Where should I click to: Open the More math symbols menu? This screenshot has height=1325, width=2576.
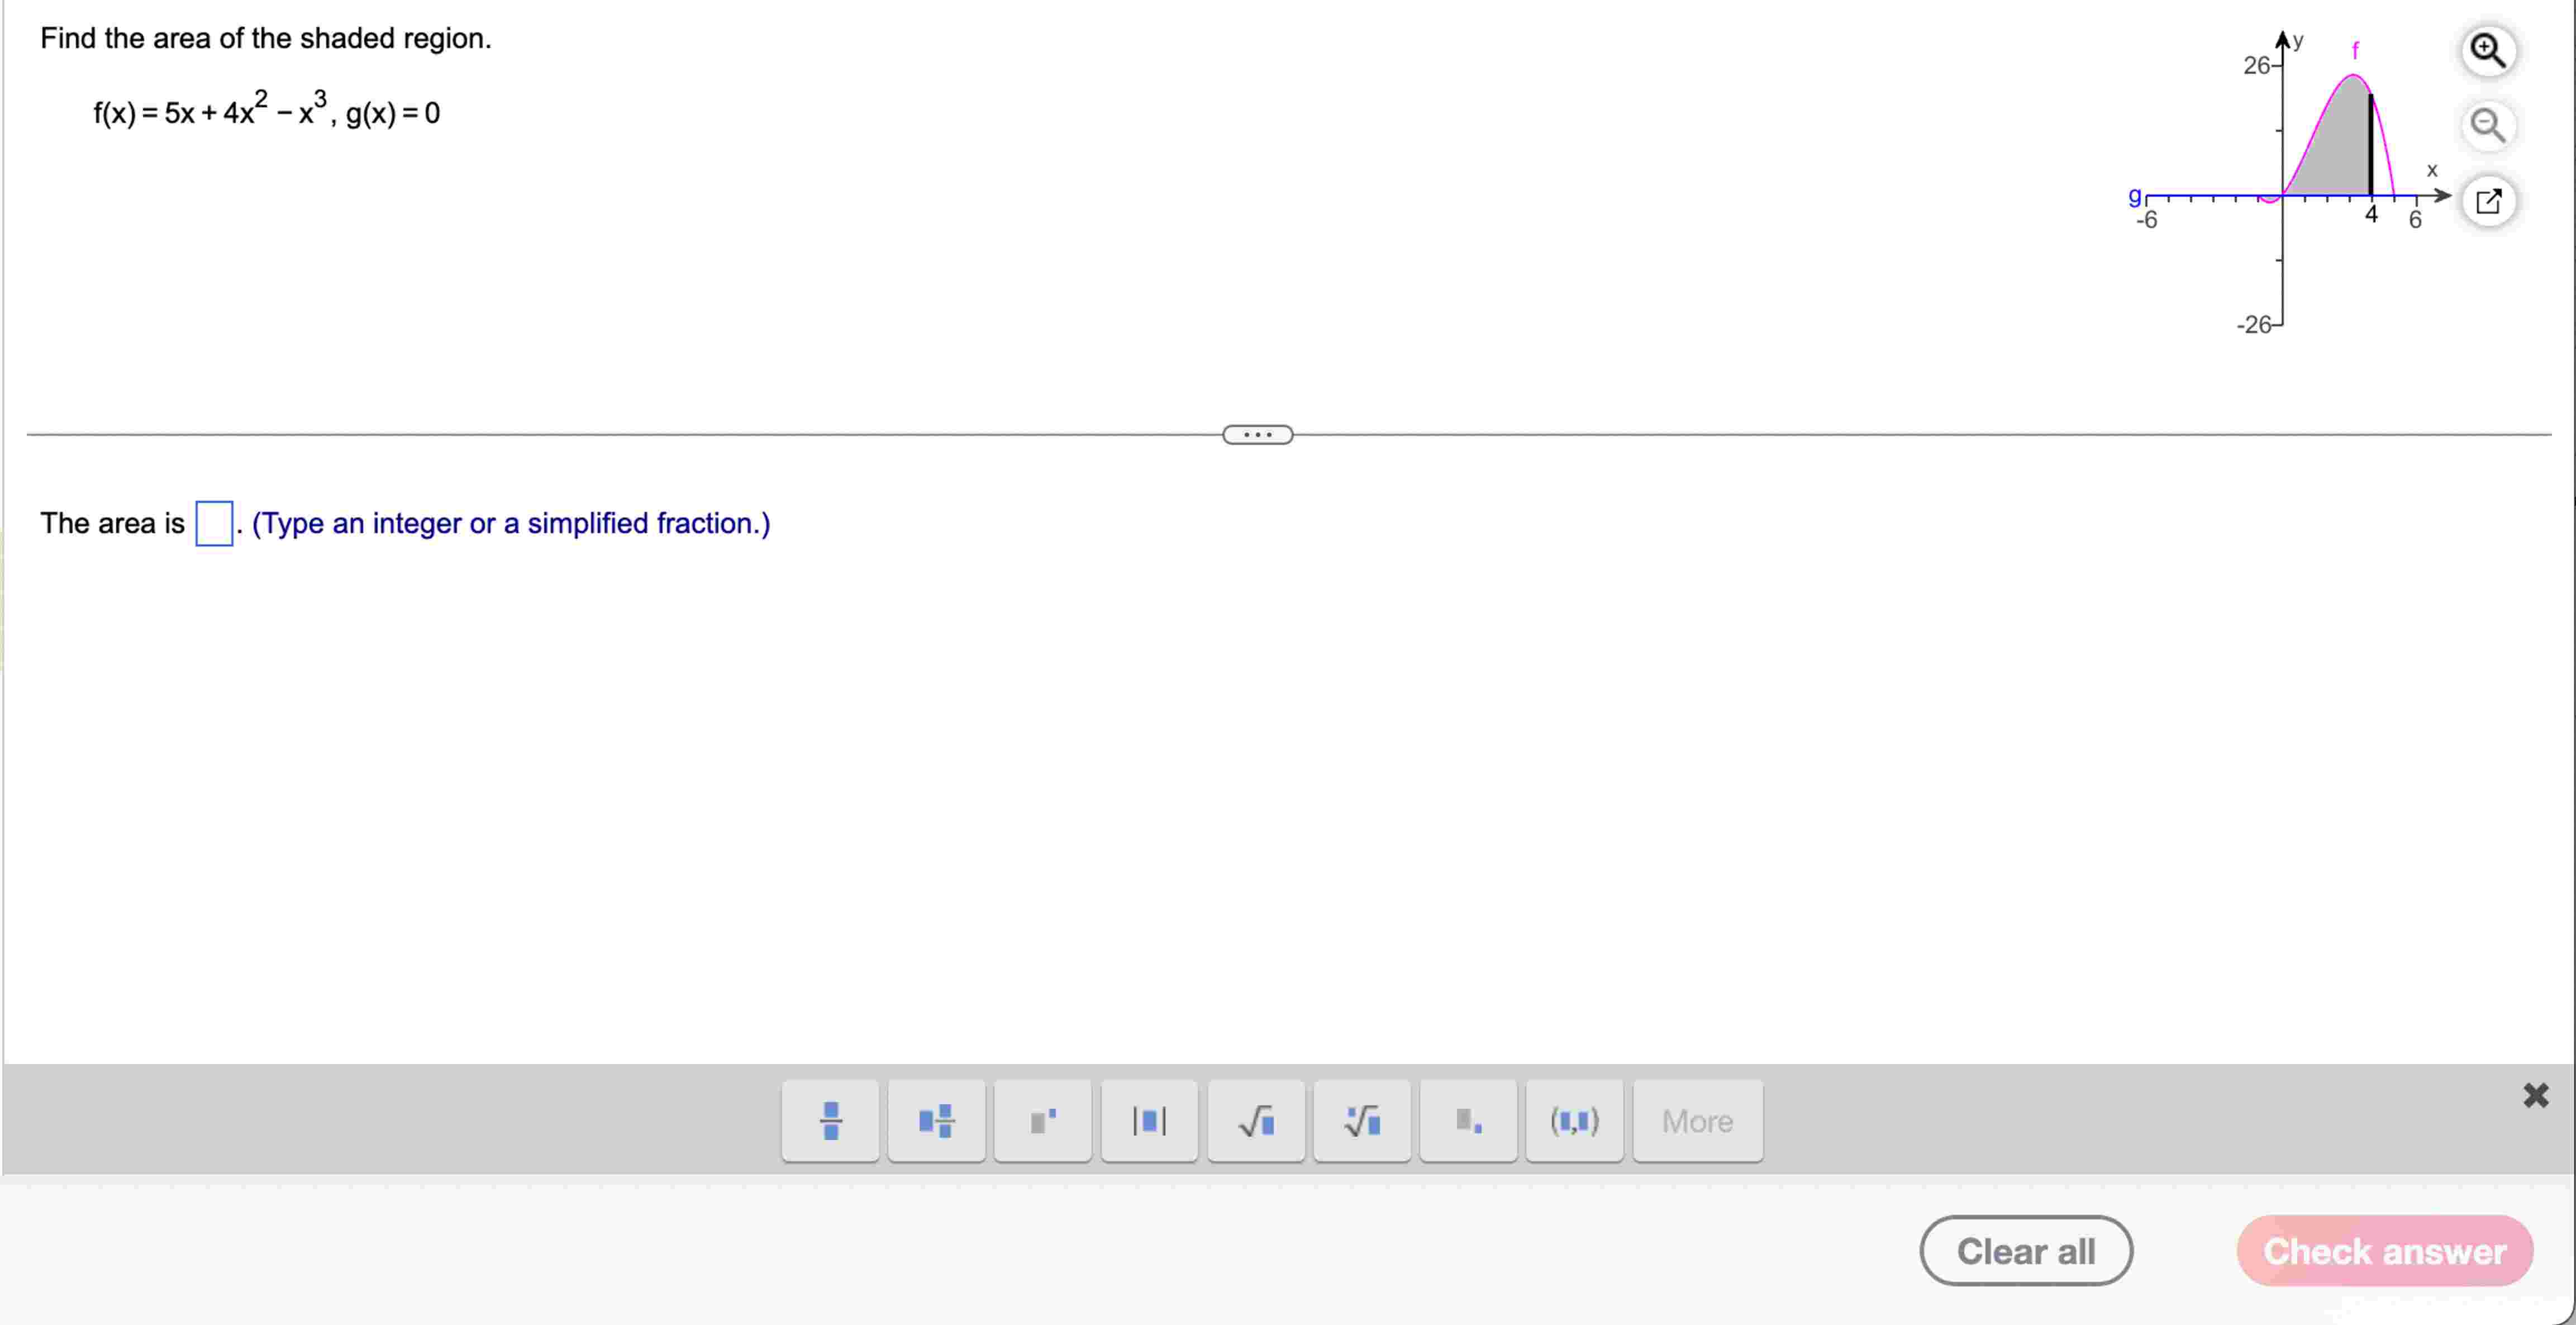(1697, 1121)
